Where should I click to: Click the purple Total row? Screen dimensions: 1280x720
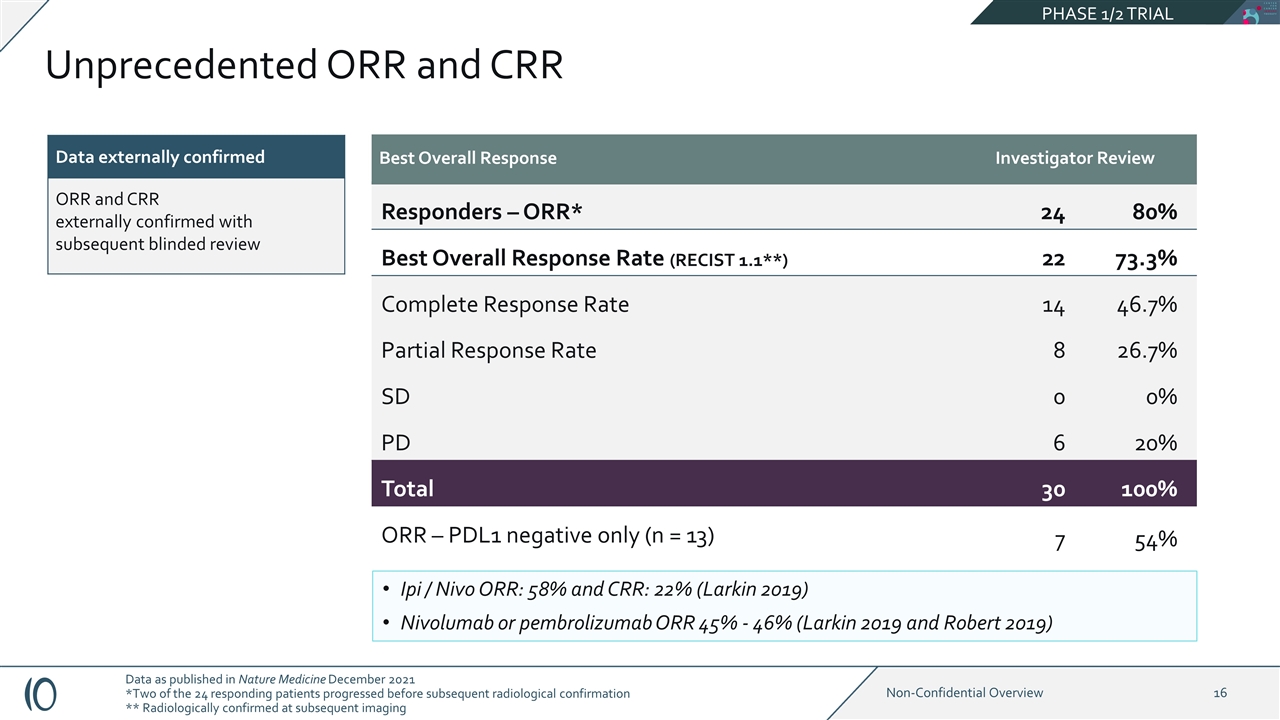(784, 489)
